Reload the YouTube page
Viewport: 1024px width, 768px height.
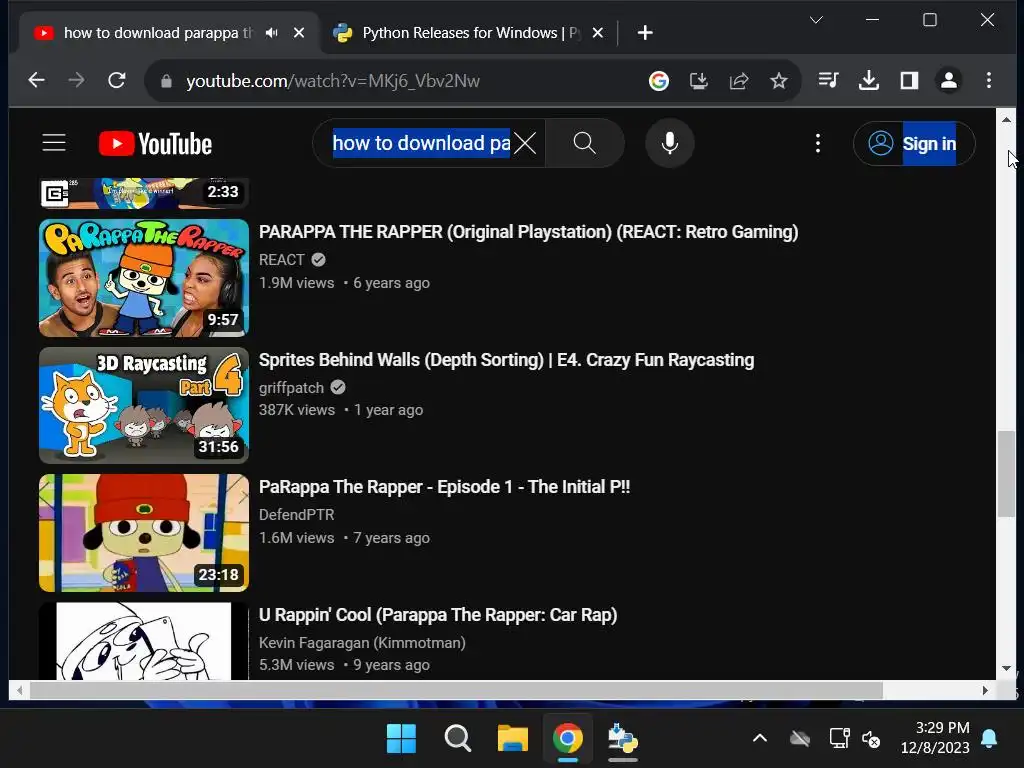(117, 80)
